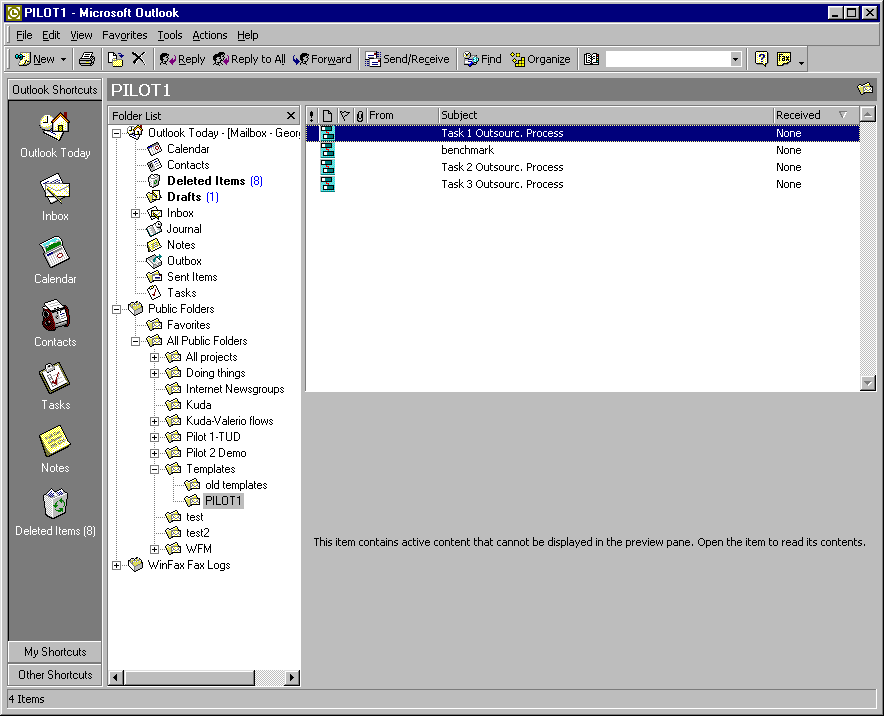Viewport: 884px width, 716px height.
Task: Open the Address Book icon
Action: [x=591, y=59]
